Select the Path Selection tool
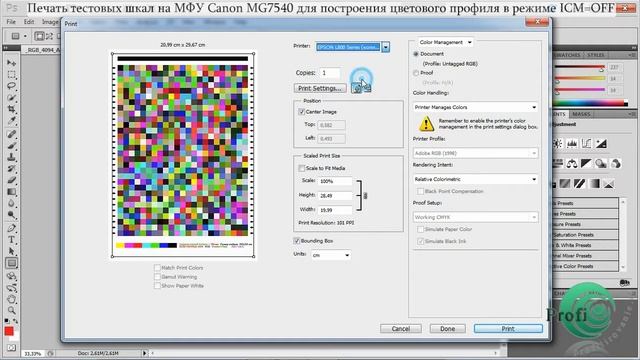The height and width of the screenshot is (360, 640). 11,251
